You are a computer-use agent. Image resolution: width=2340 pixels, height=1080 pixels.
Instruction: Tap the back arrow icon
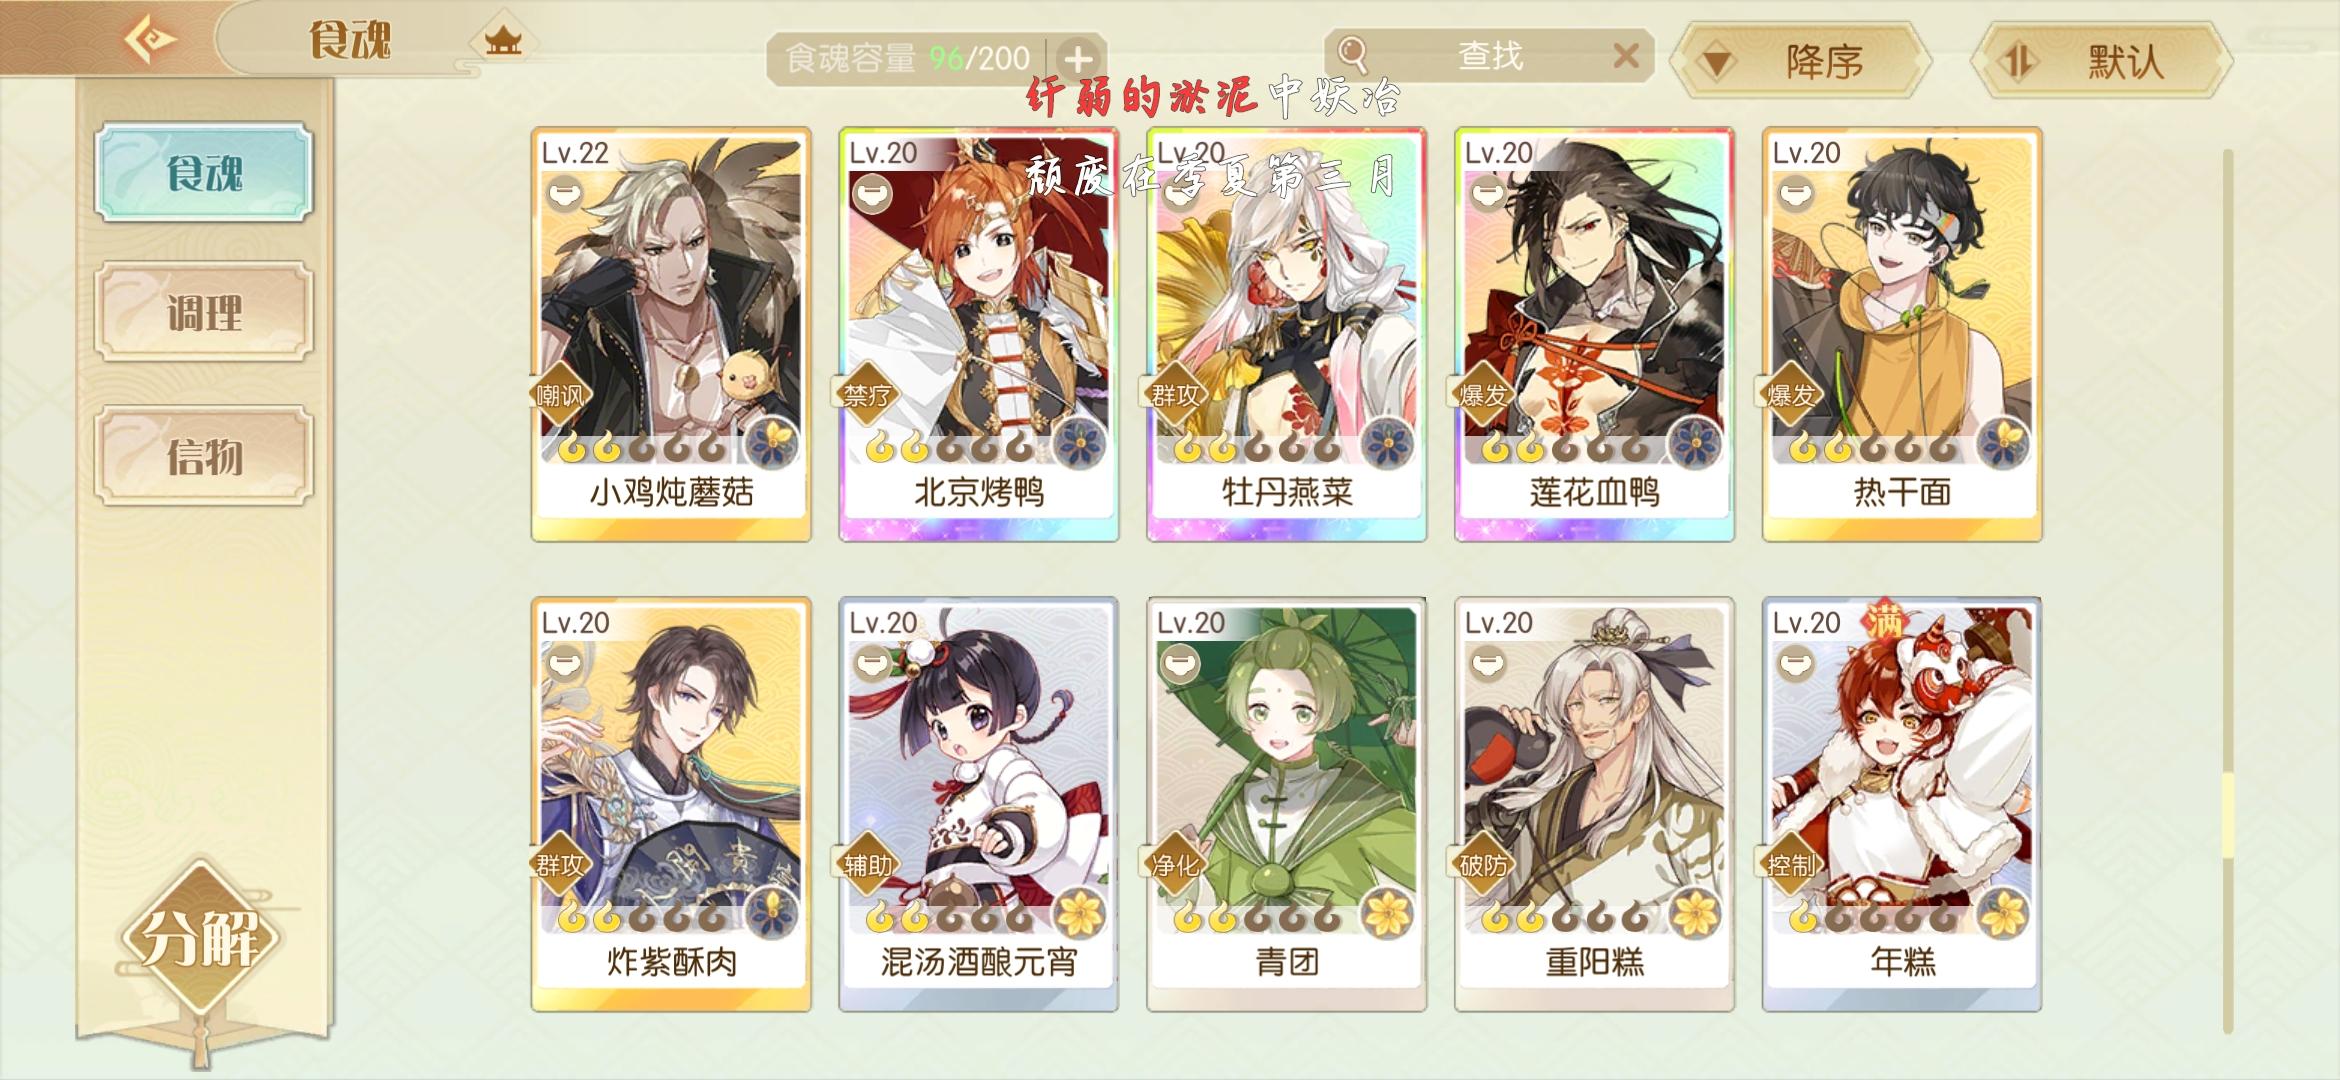150,40
